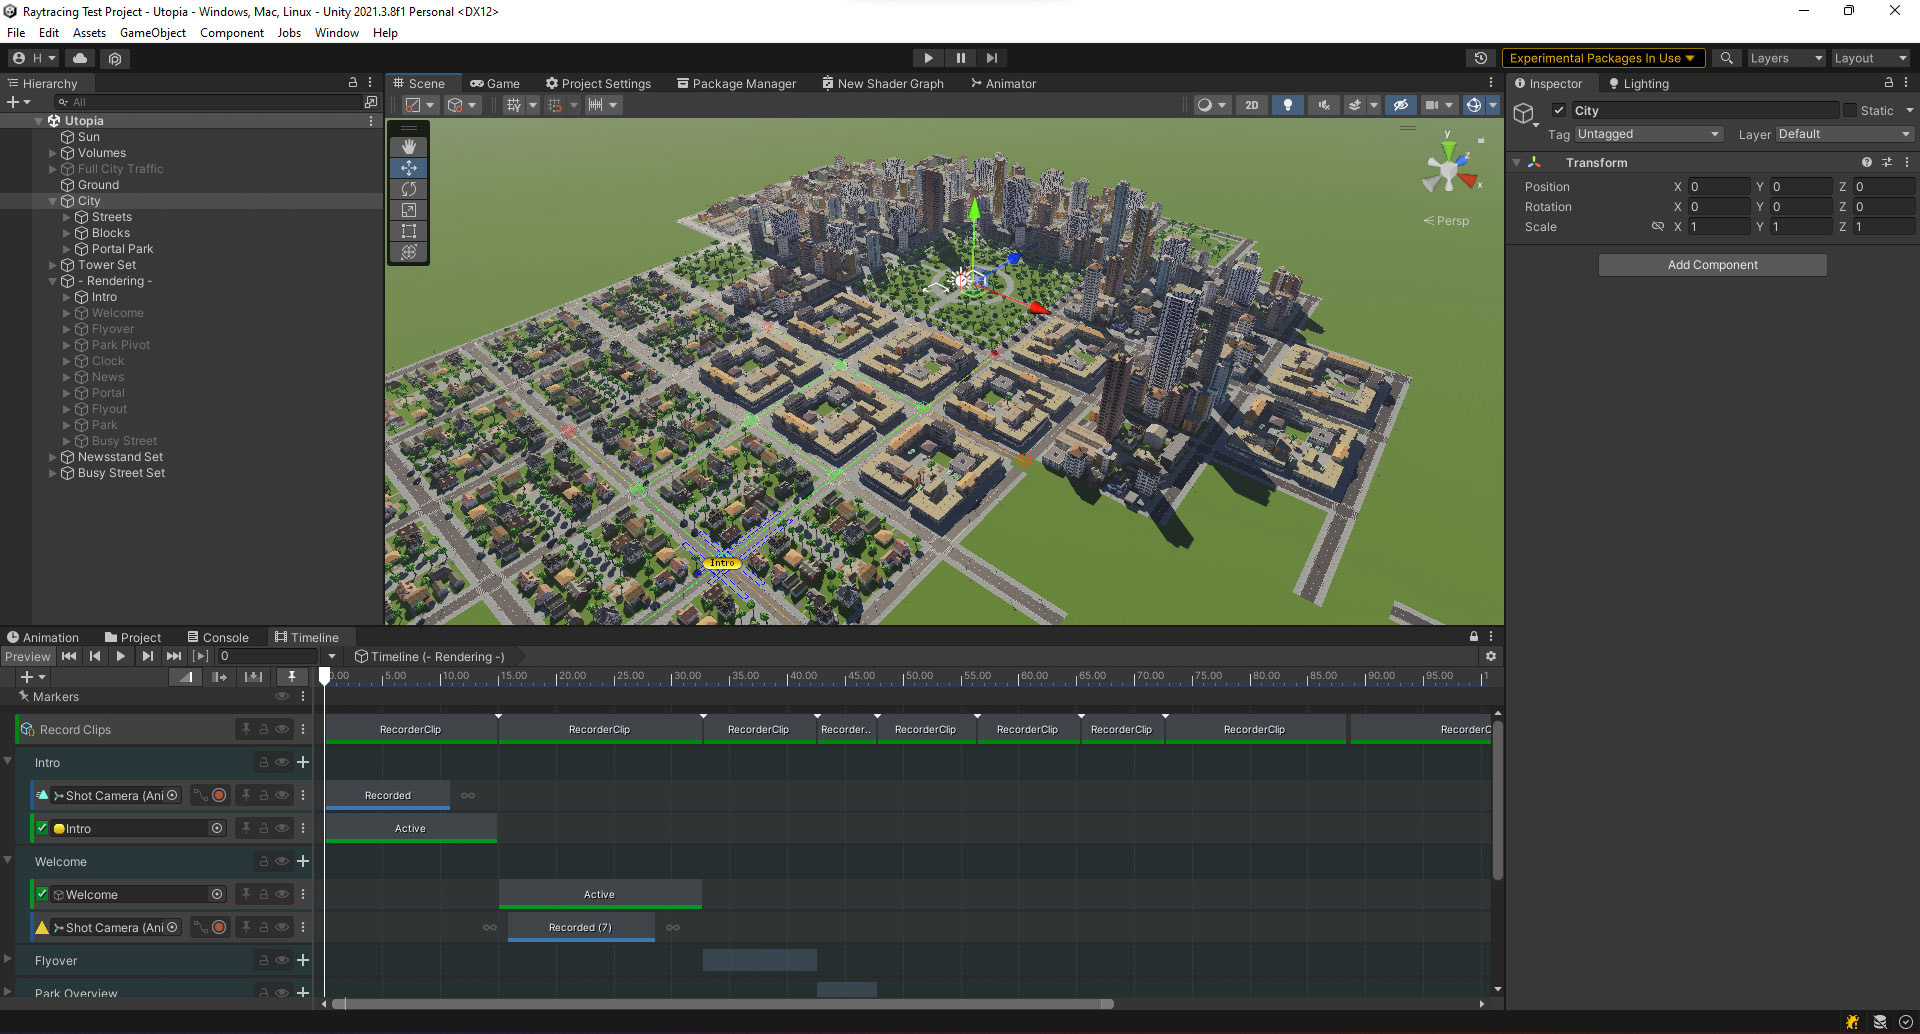1920x1034 pixels.
Task: Toggle Scene gizmos button
Action: pos(1473,105)
